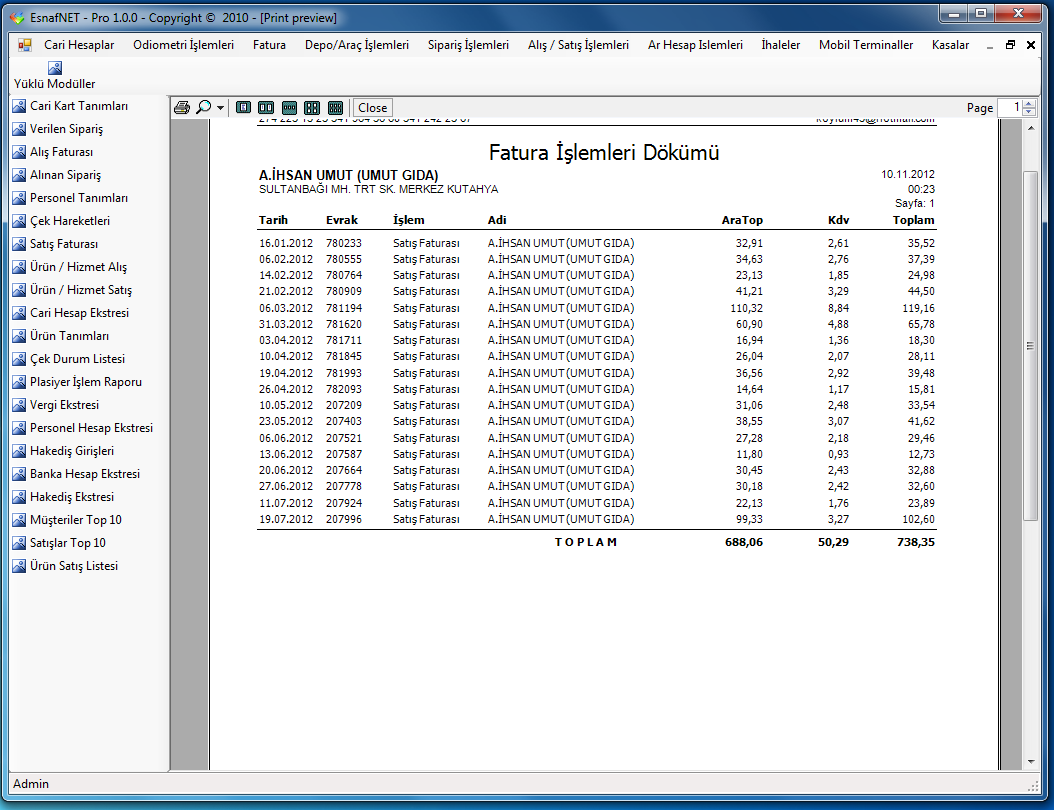The width and height of the screenshot is (1054, 810).
Task: Click the Zoom magnifier icon
Action: [203, 108]
